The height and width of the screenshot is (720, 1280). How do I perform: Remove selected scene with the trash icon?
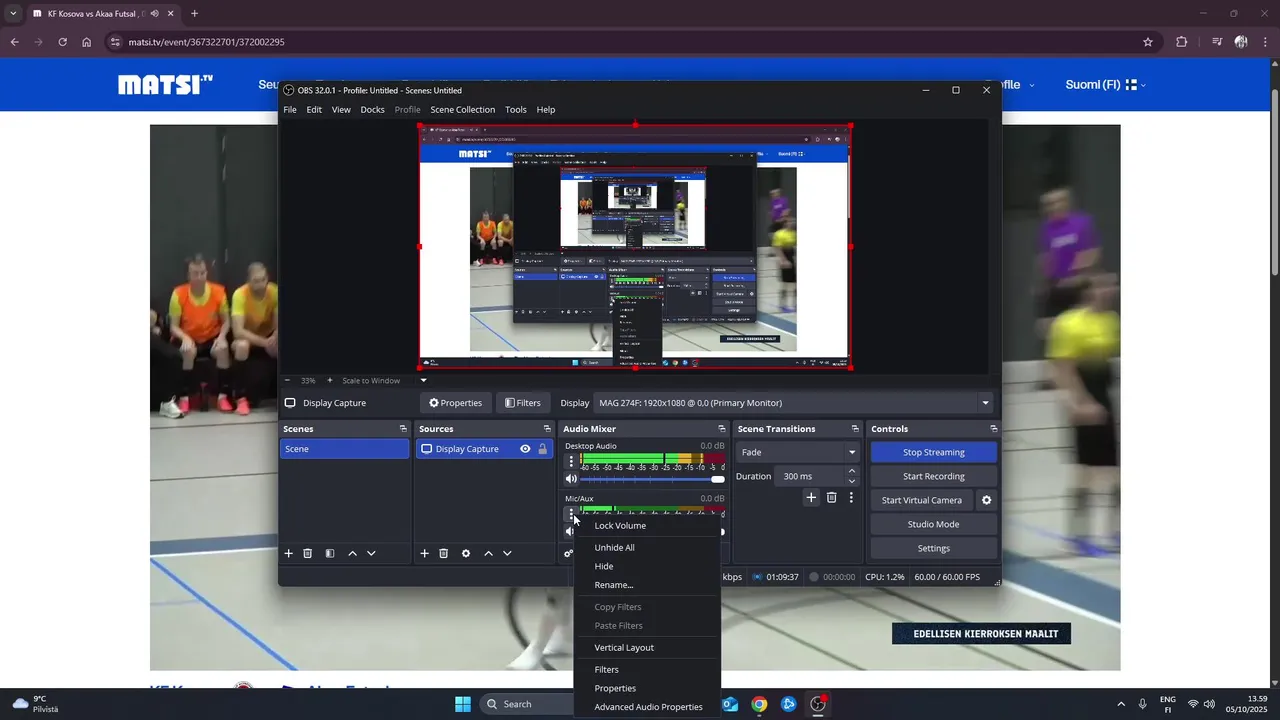(x=308, y=553)
